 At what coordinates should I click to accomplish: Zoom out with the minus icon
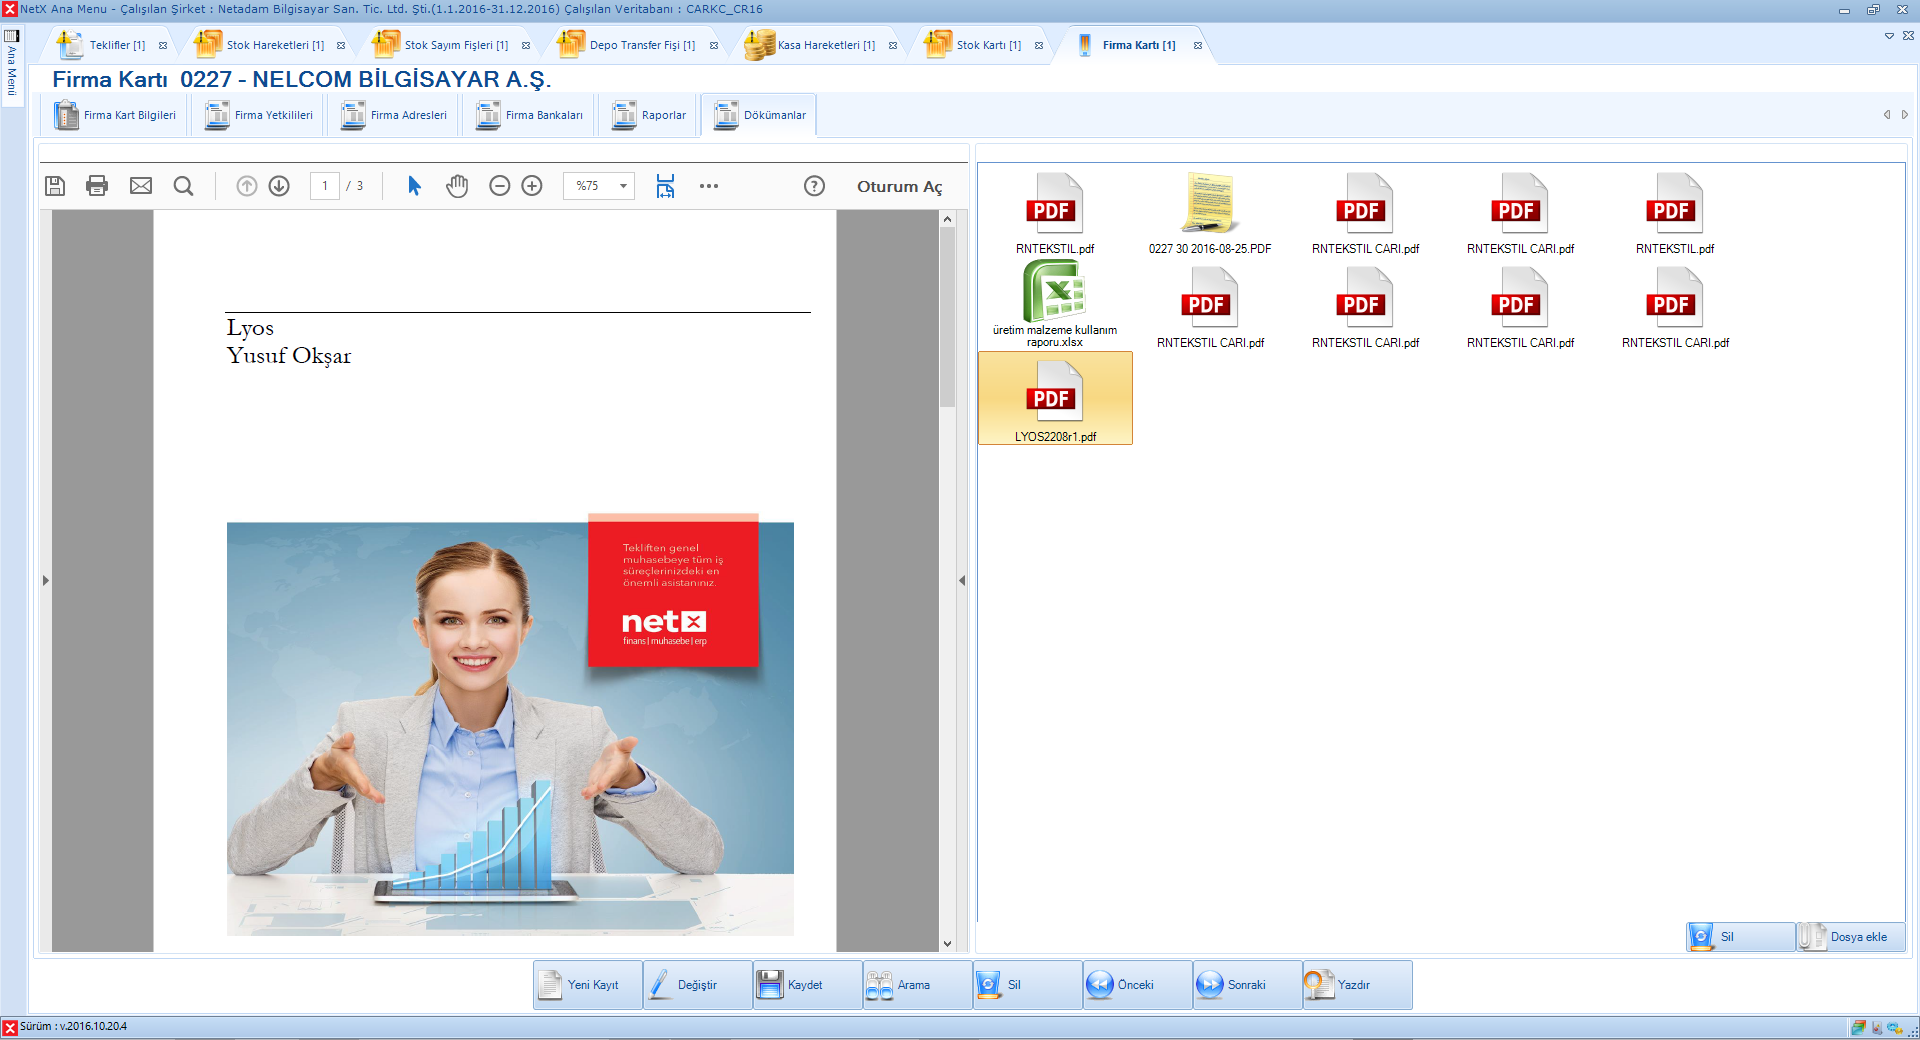pyautogui.click(x=499, y=186)
